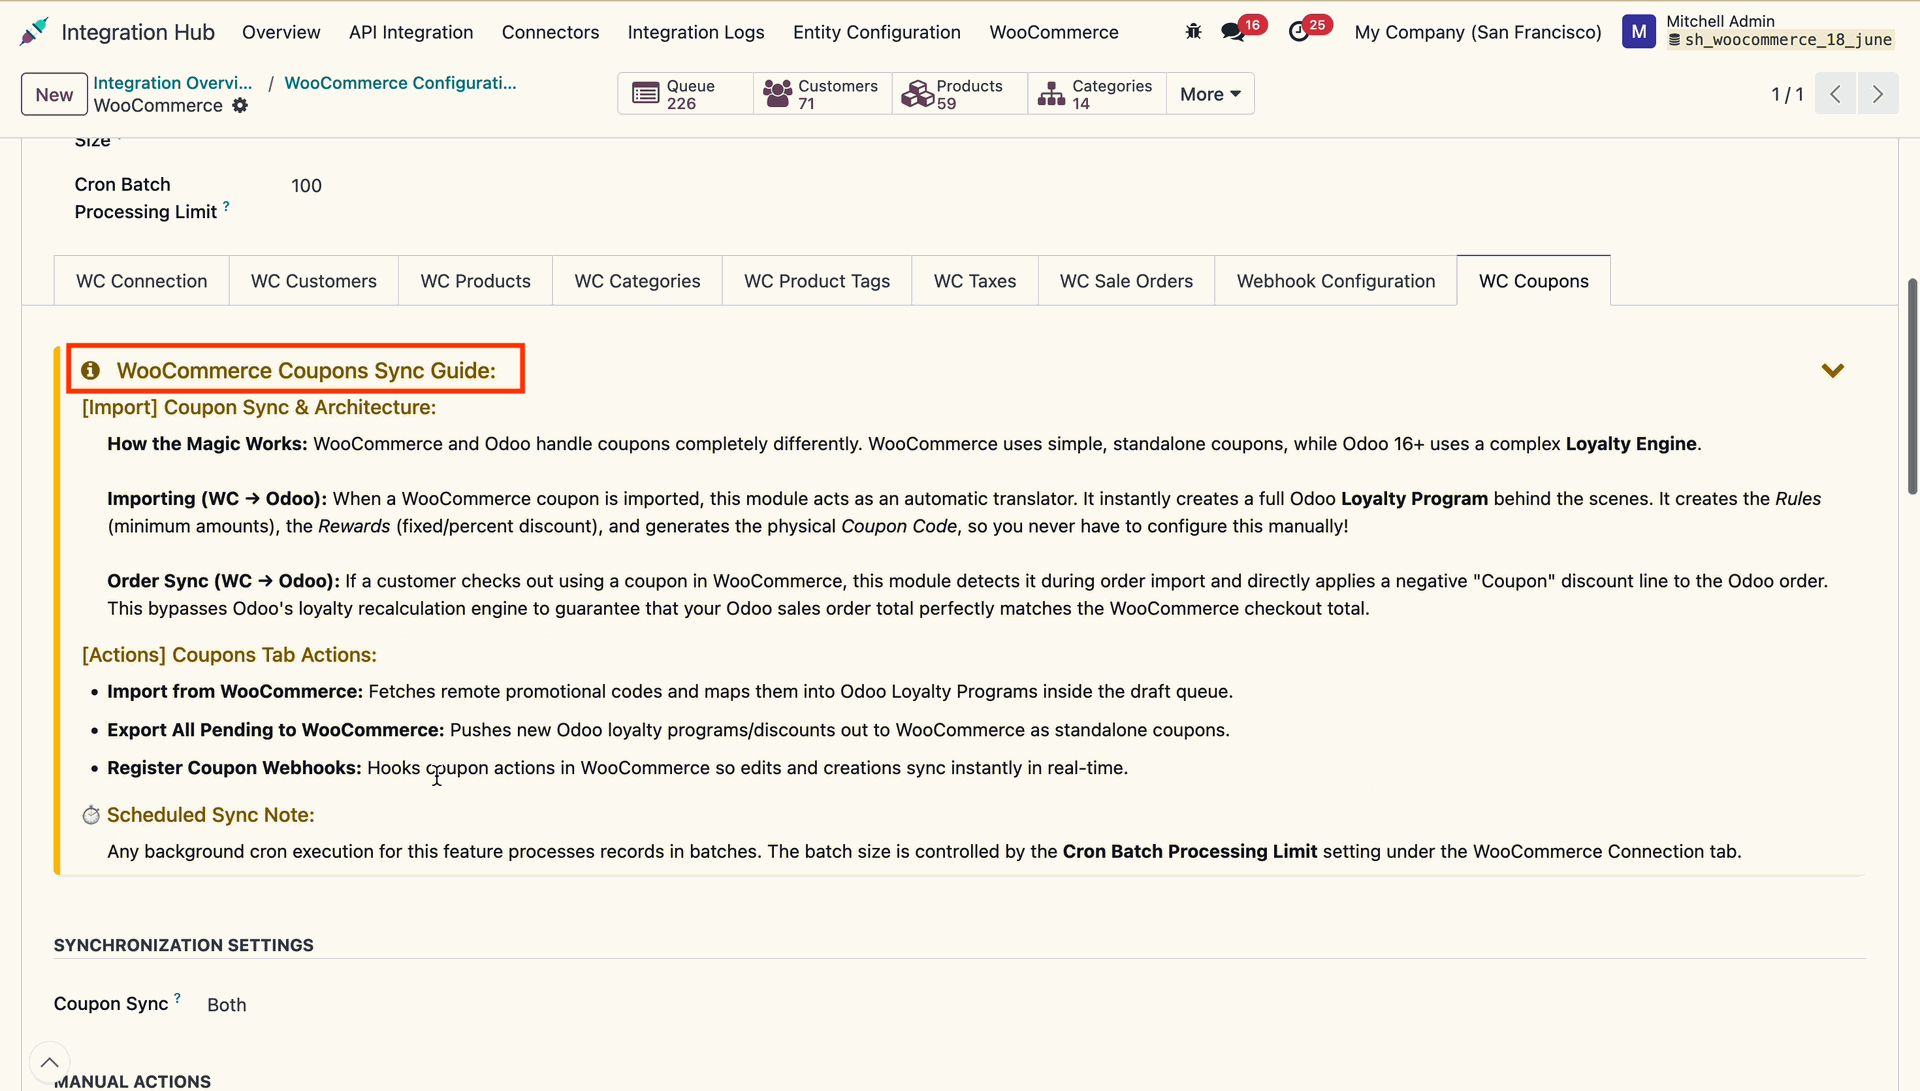1920x1091 pixels.
Task: Collapse the Coupons Sync Guide chevron
Action: pos(1833,371)
